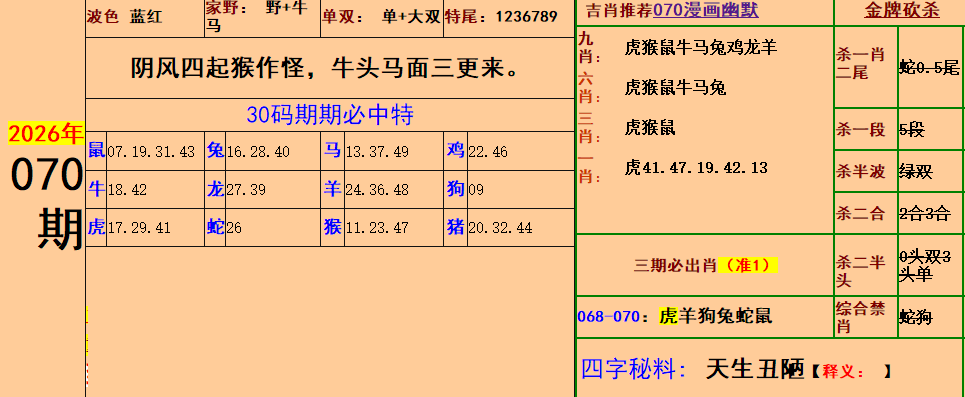The image size is (965, 397).
Task: Select the 绿双 value
Action: (x=916, y=171)
